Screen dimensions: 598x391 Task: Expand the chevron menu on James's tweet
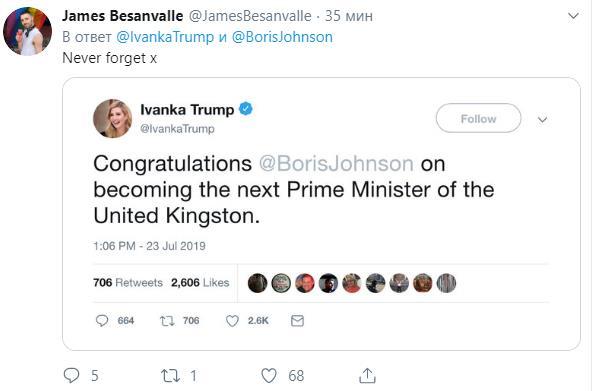tap(574, 16)
